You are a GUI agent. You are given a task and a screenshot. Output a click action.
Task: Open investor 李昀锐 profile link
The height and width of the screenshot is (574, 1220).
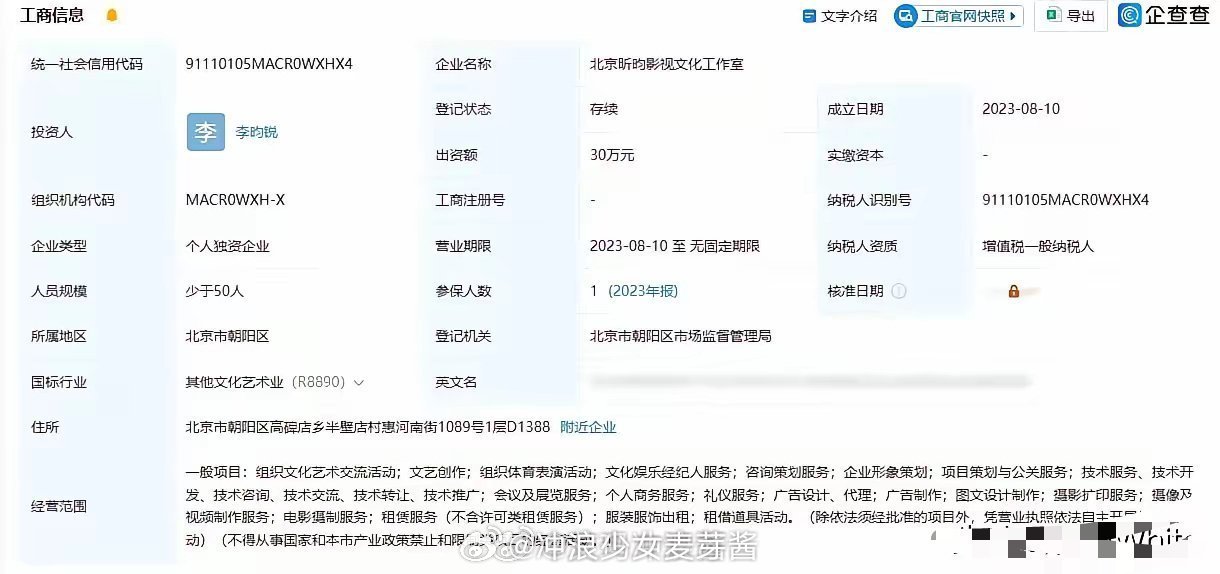point(257,132)
